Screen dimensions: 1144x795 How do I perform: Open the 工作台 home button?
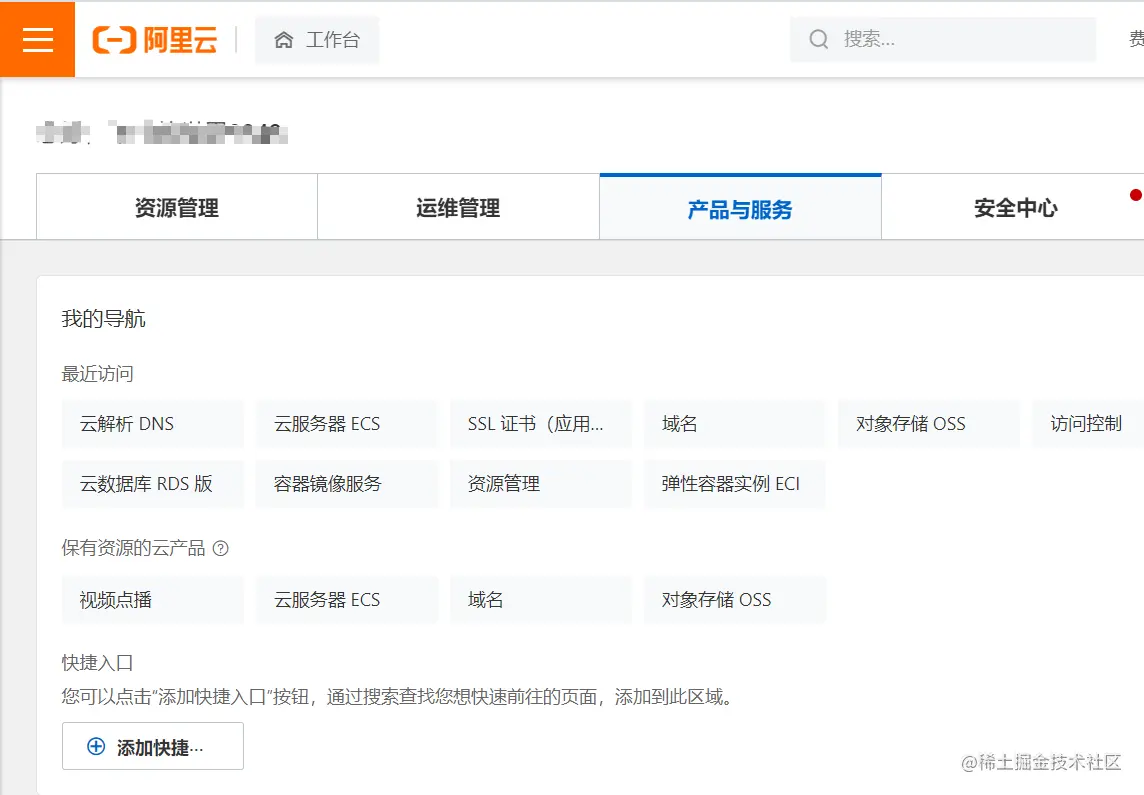317,39
